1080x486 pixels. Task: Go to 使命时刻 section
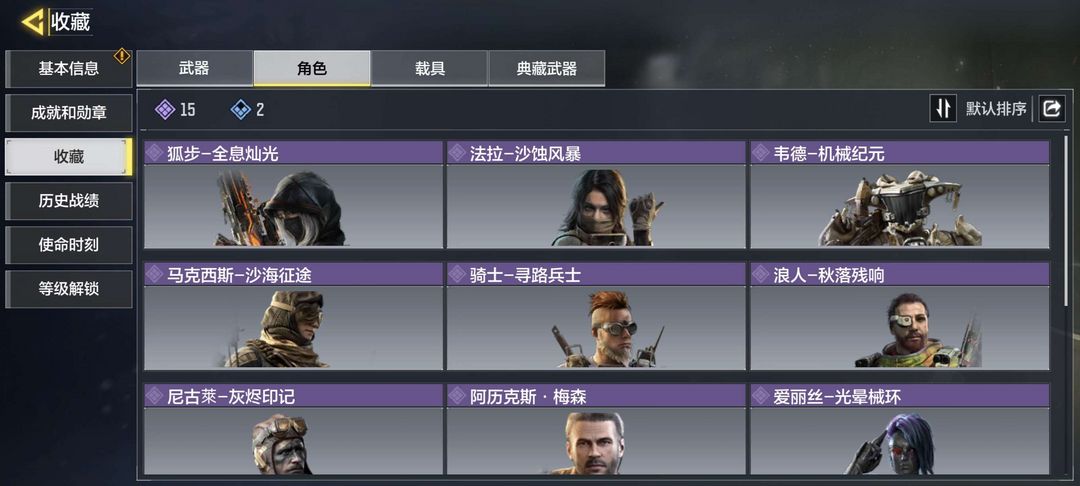point(69,245)
